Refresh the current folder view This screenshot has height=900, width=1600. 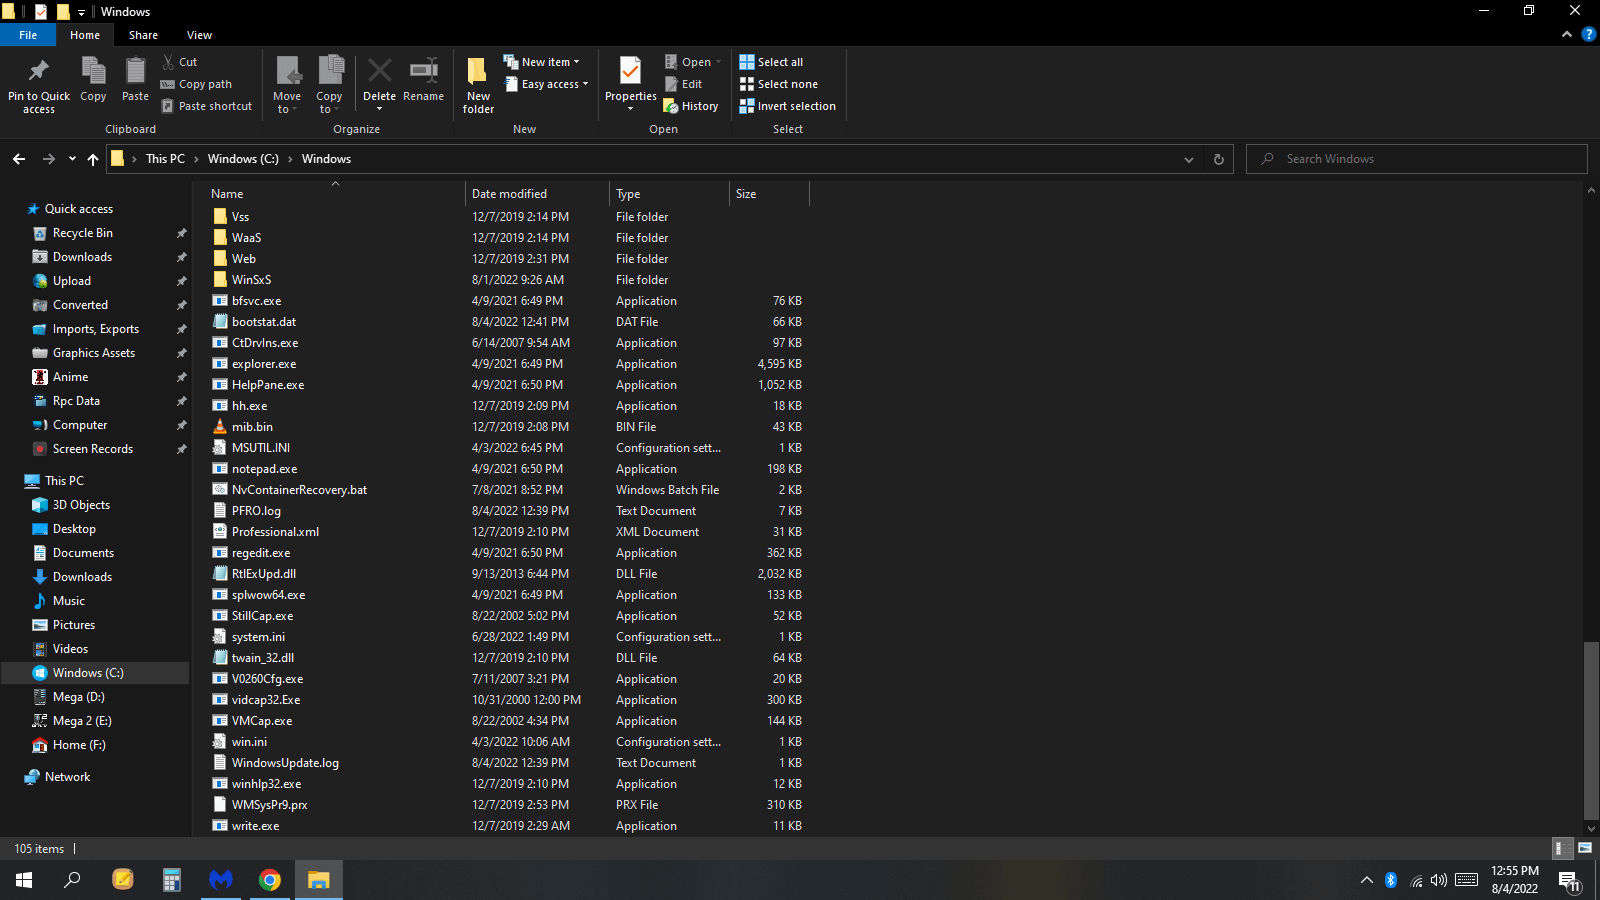pyautogui.click(x=1218, y=159)
